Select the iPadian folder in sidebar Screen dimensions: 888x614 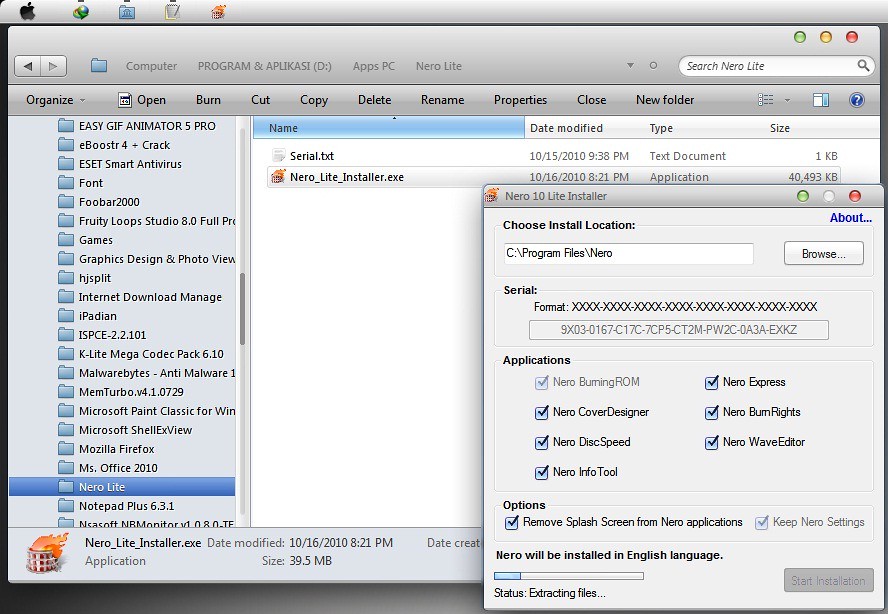pyautogui.click(x=97, y=316)
